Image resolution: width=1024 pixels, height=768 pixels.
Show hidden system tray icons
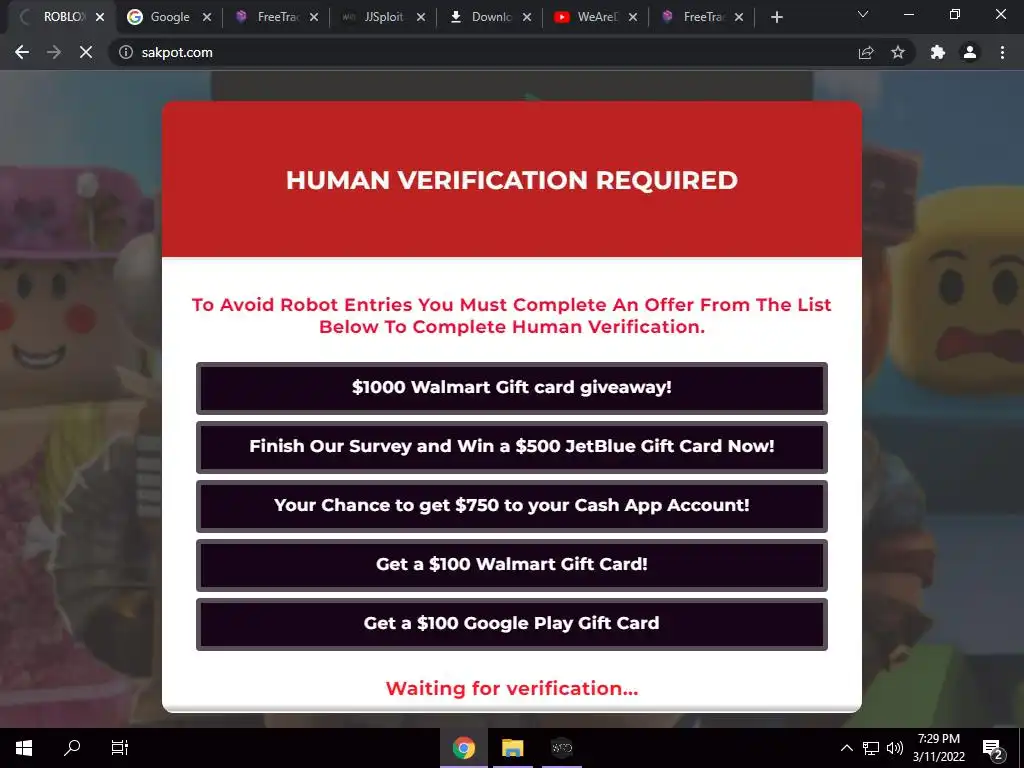tap(846, 748)
